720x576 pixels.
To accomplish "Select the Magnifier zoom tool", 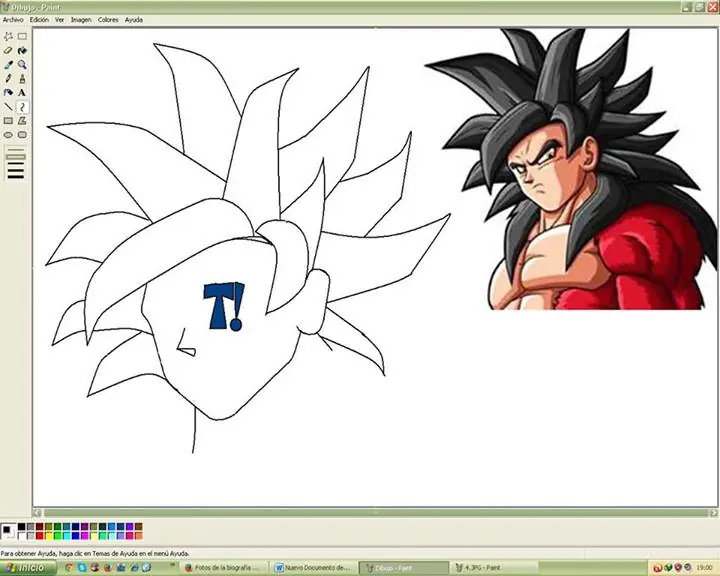I will [22, 65].
